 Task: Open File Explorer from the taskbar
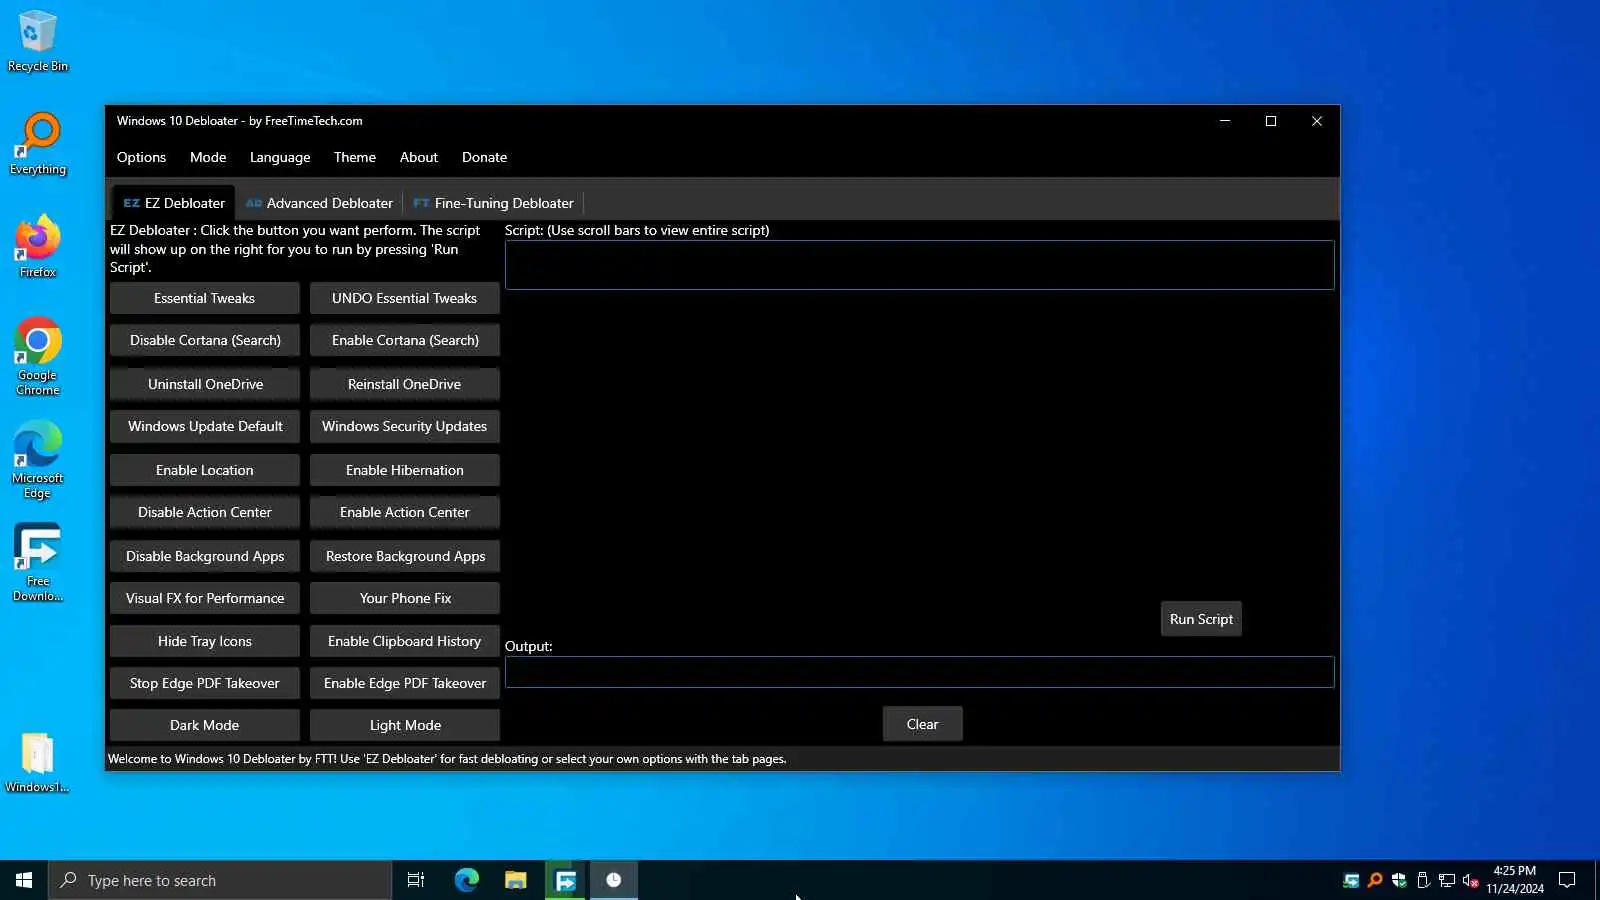coord(515,880)
